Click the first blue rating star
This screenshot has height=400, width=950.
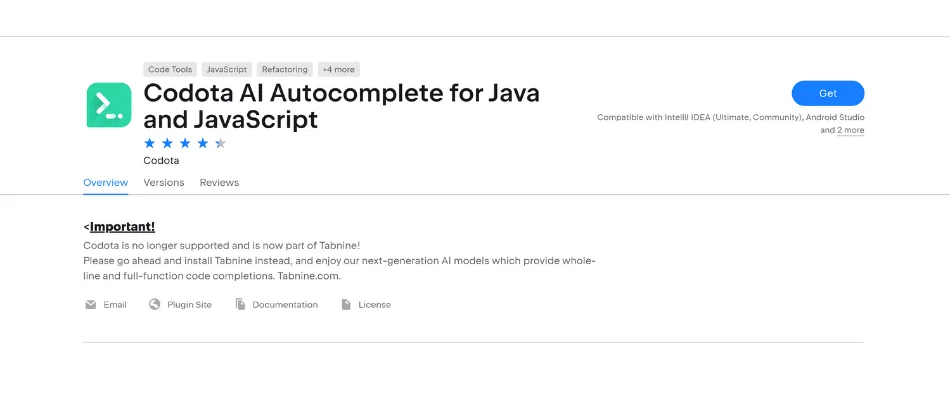tap(151, 143)
